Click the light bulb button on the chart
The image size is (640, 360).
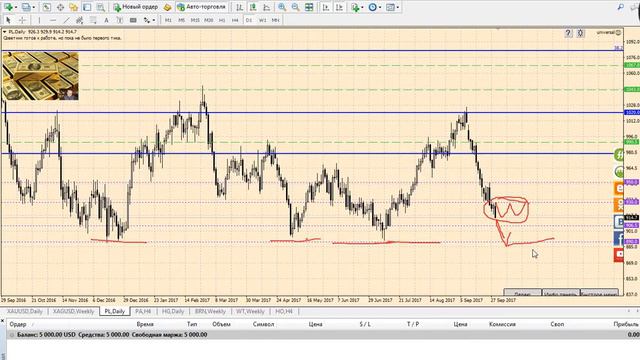coord(580,33)
